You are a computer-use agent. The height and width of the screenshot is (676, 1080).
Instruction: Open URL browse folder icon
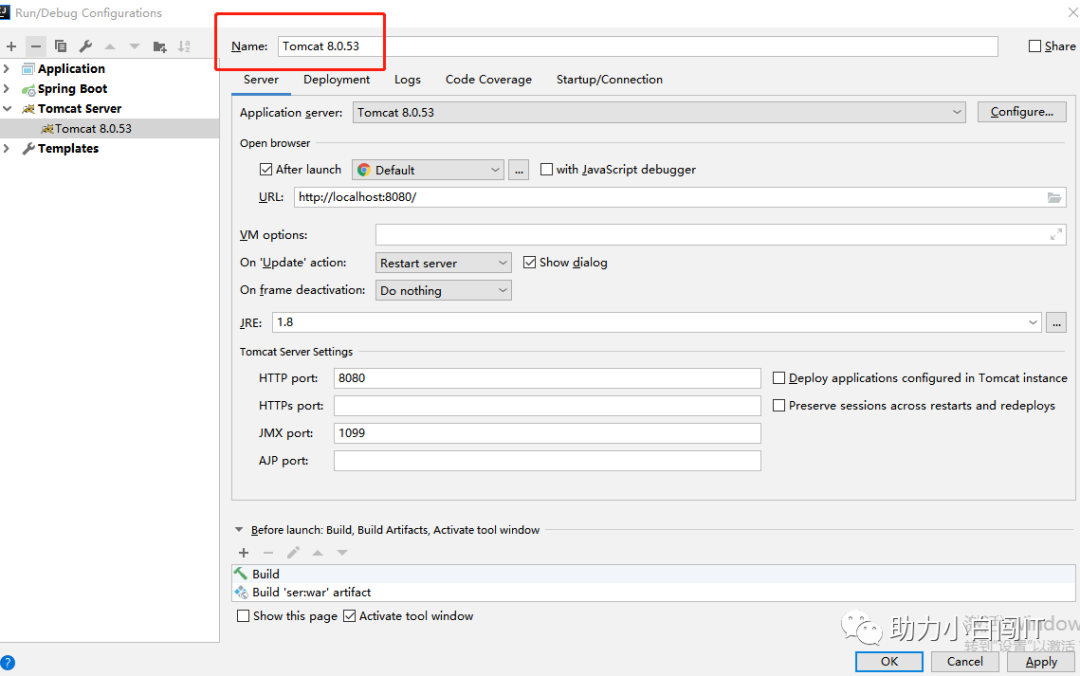tap(1054, 197)
